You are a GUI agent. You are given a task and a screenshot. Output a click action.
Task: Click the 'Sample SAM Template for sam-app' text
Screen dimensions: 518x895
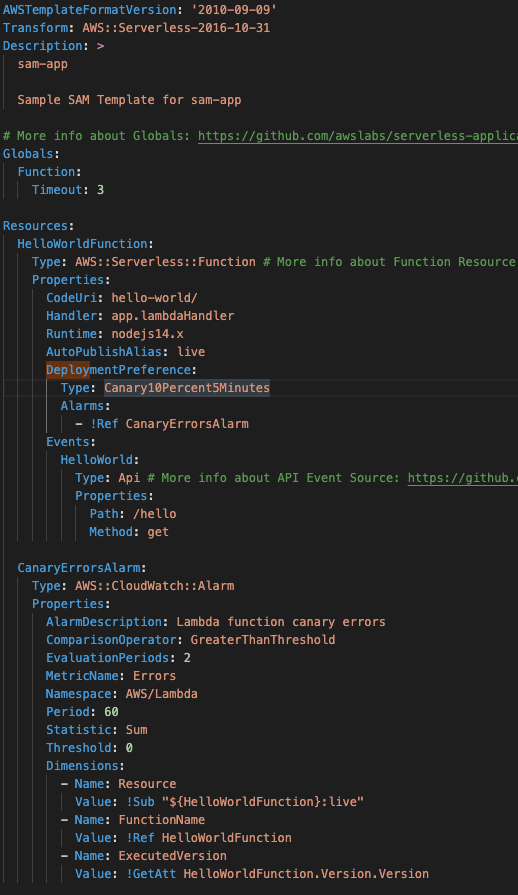tap(129, 100)
